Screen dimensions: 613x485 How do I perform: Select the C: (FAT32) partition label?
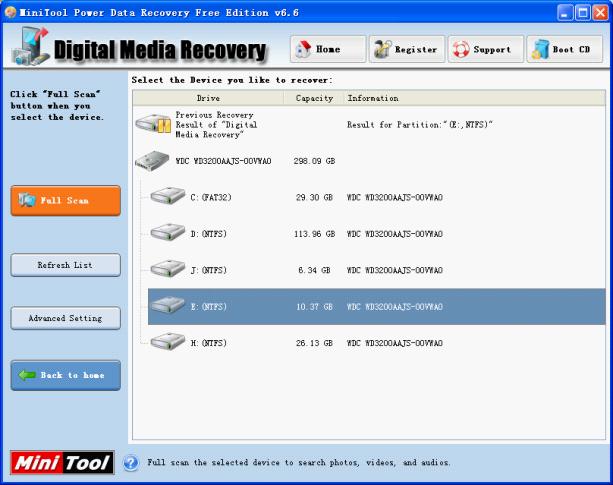[x=211, y=197]
